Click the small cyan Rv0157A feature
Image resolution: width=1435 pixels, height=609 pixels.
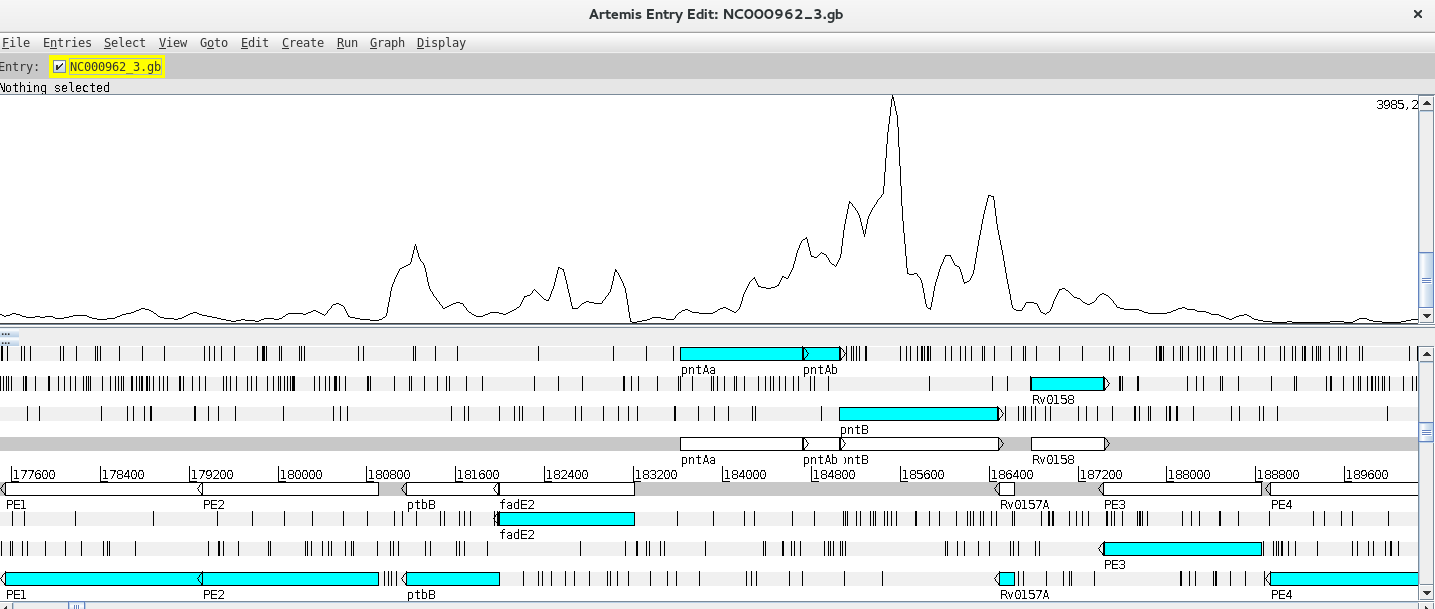pyautogui.click(x=1007, y=579)
